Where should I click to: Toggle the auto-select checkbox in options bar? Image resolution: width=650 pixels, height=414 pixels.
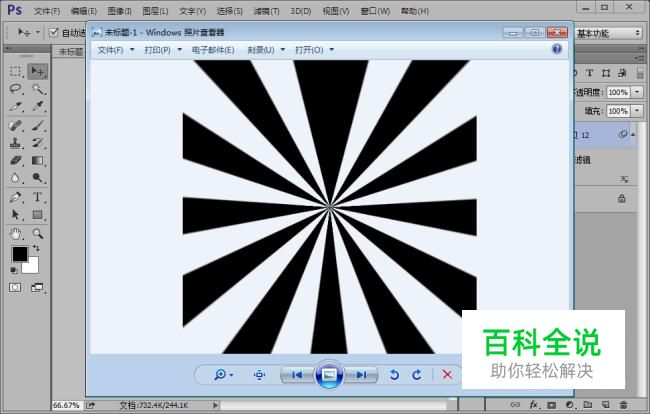click(x=53, y=32)
